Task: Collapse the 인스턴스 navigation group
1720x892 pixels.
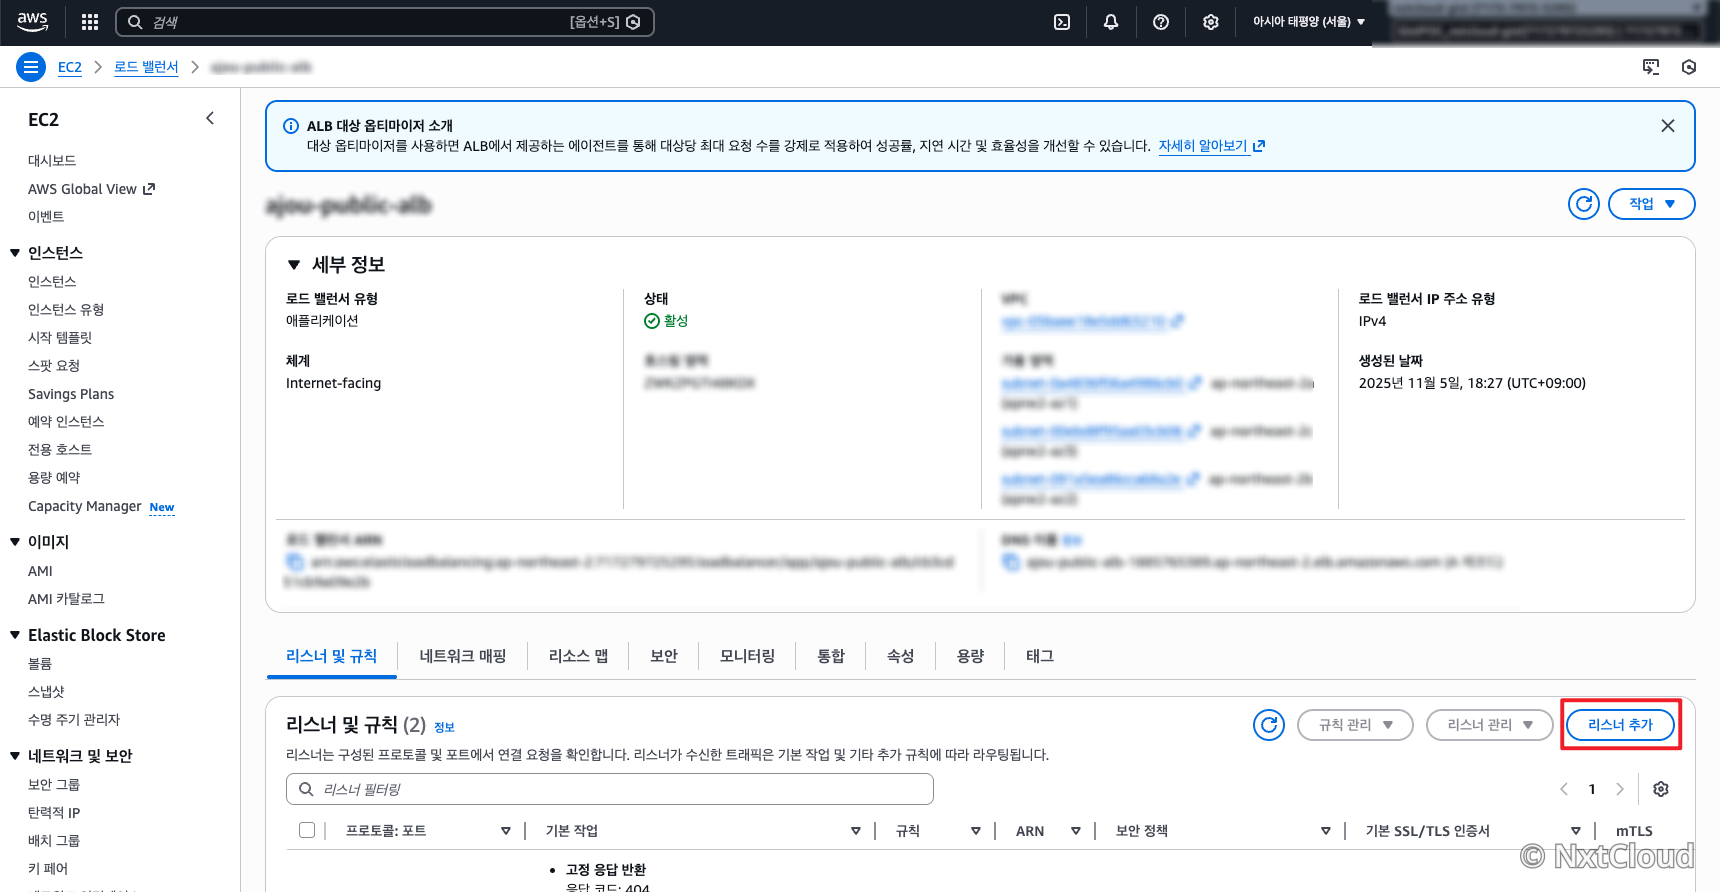Action: point(15,253)
